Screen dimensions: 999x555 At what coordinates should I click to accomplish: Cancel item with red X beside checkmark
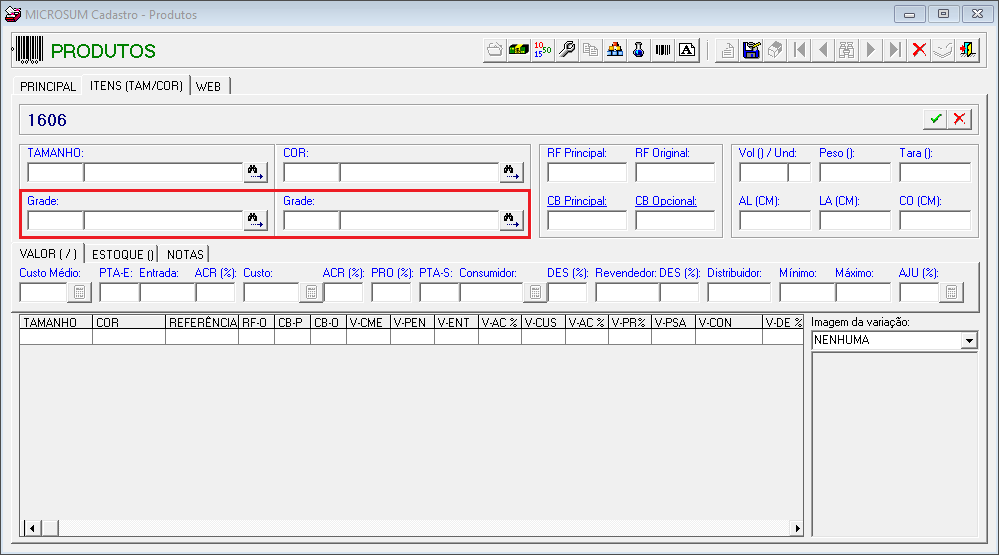click(x=959, y=119)
